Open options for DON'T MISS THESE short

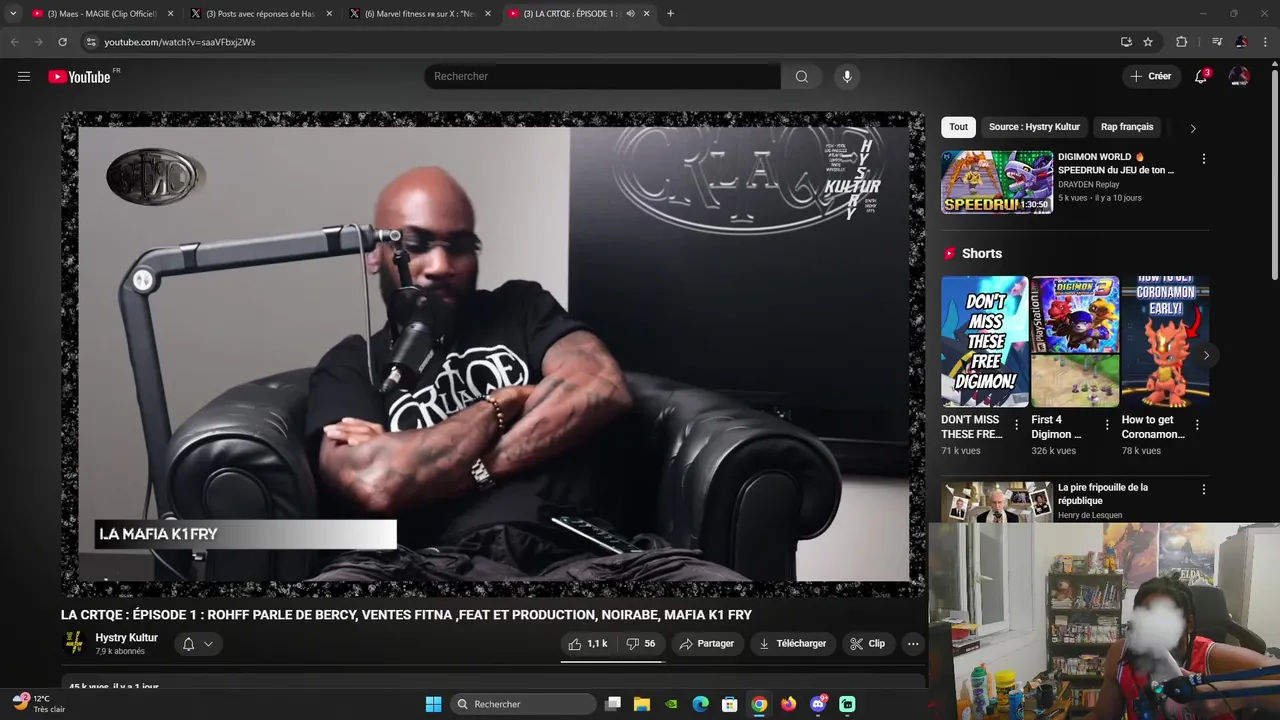point(1017,425)
